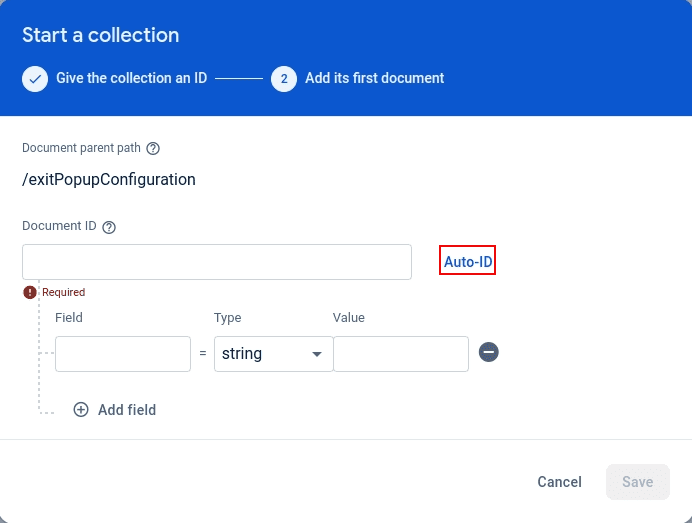Expand the field Type dropdown arrow

pyautogui.click(x=317, y=354)
